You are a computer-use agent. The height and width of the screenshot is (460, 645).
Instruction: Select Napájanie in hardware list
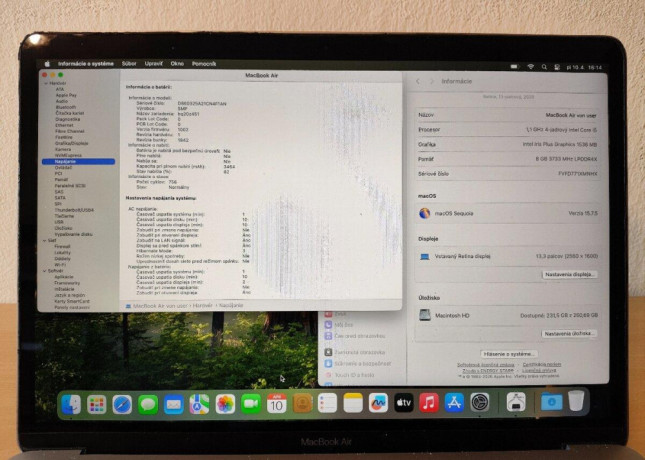78,162
